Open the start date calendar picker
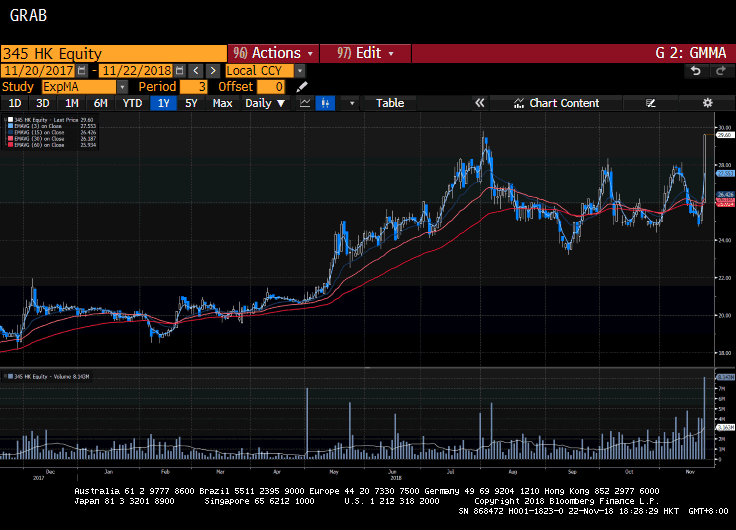The image size is (736, 530). 82,71
